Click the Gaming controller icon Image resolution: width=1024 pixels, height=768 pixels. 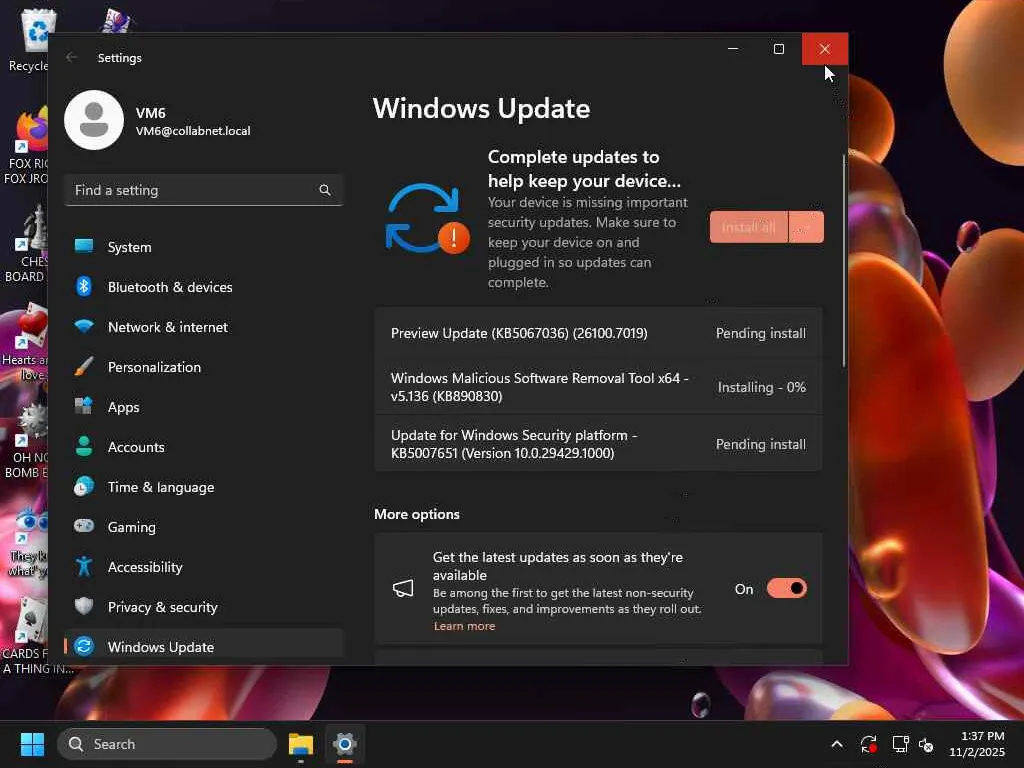point(84,526)
